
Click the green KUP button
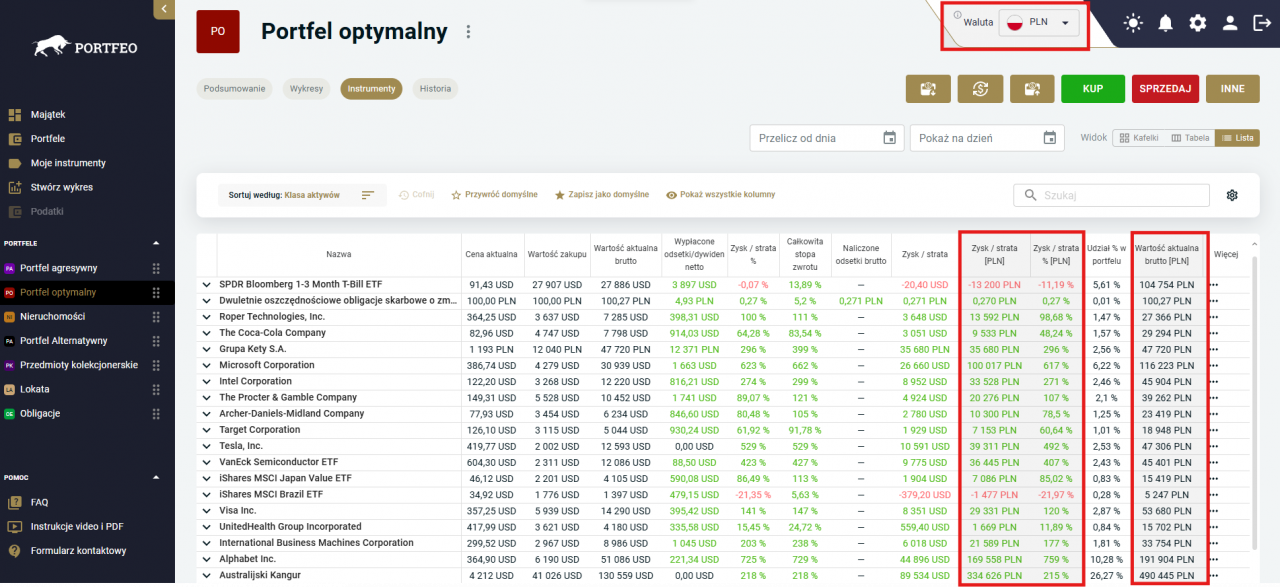click(x=1093, y=89)
